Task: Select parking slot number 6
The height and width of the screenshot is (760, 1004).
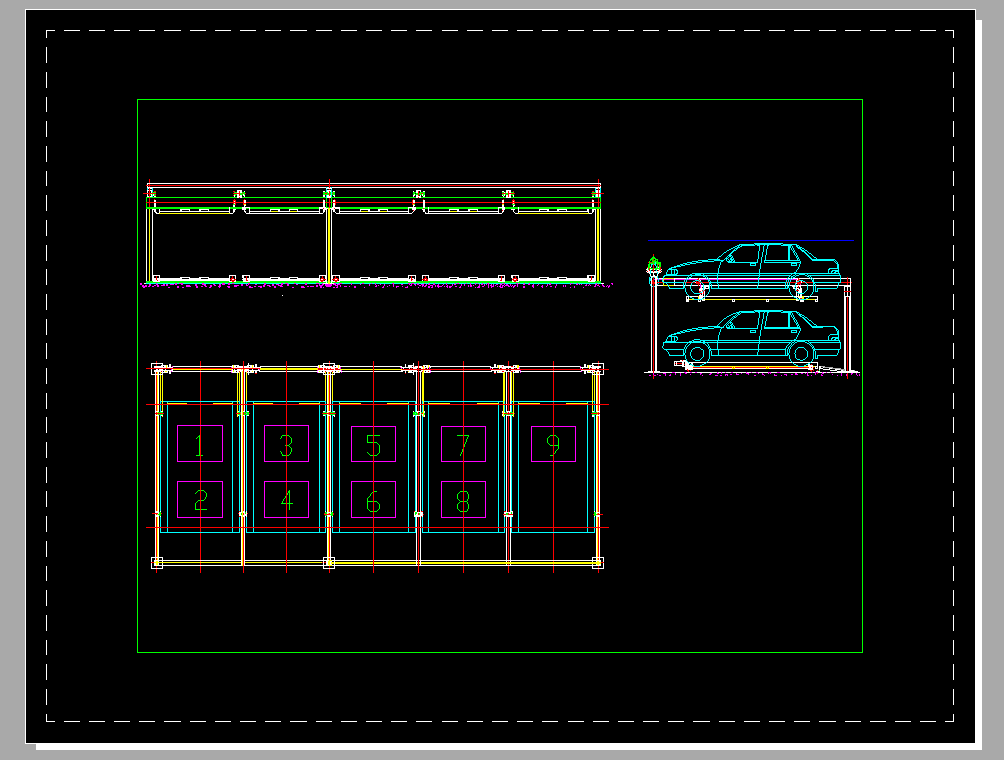Action: pos(373,499)
